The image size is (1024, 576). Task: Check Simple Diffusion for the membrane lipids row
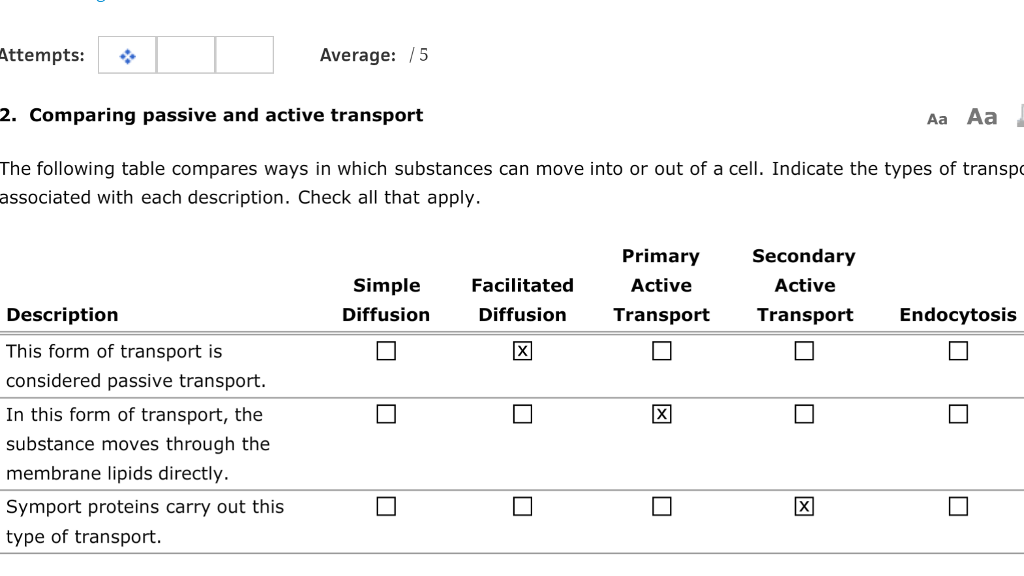(386, 414)
